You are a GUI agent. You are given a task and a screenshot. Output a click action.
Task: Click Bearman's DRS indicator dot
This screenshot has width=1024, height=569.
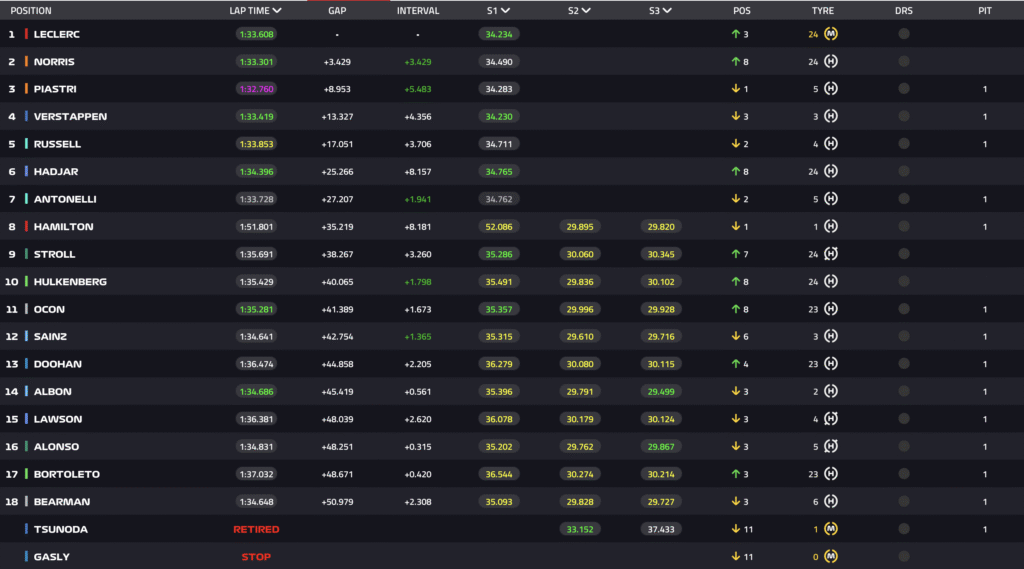[904, 502]
